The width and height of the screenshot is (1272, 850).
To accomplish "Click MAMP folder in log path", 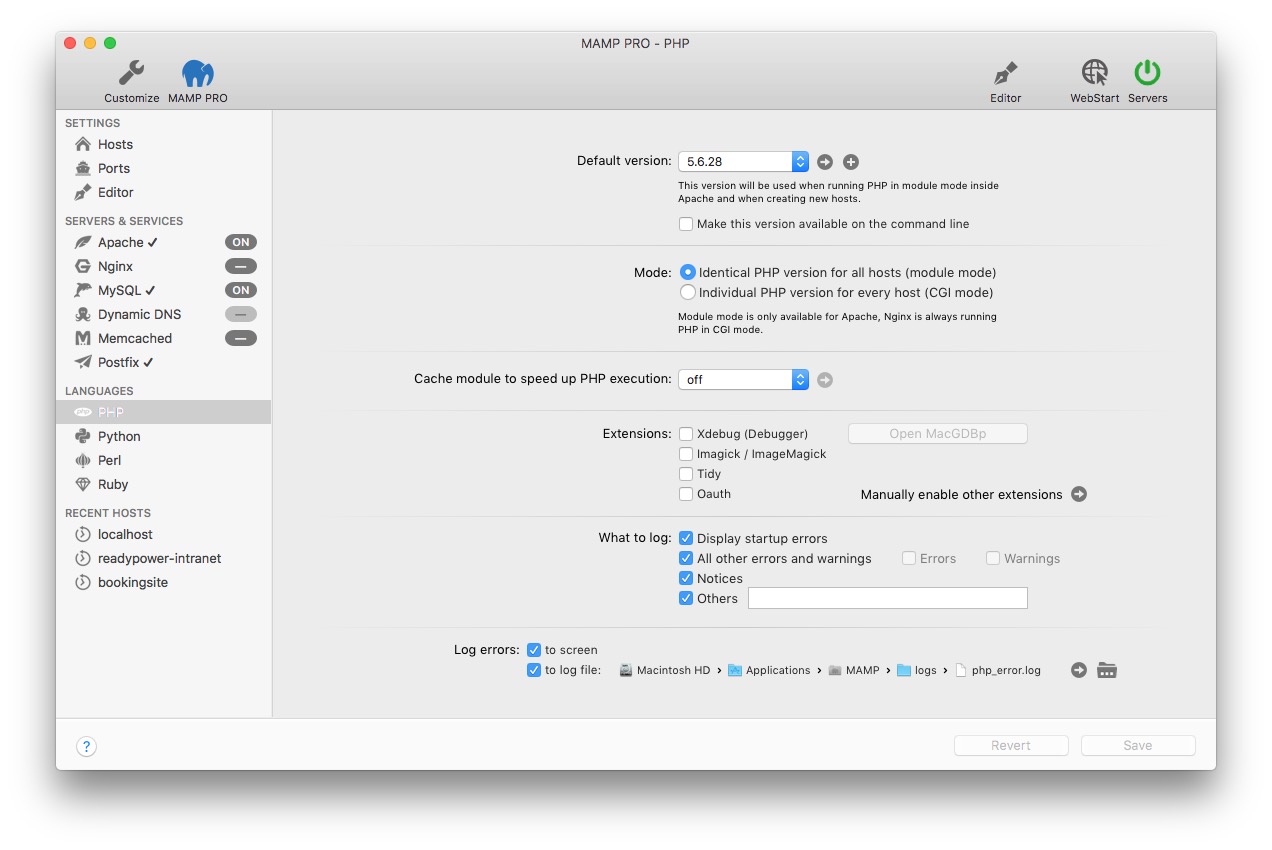I will point(853,670).
